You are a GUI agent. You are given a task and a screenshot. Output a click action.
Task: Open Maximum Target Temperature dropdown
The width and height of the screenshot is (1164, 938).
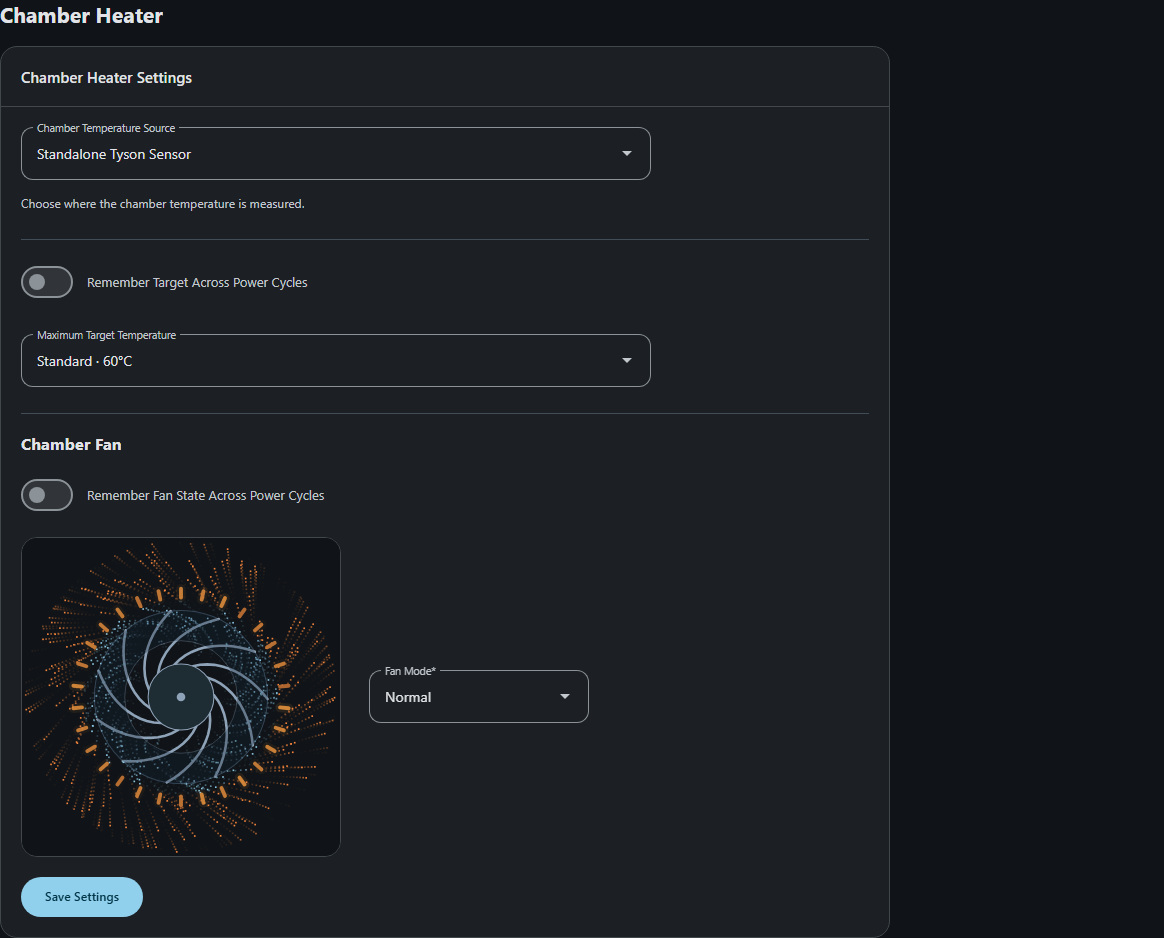(x=336, y=361)
